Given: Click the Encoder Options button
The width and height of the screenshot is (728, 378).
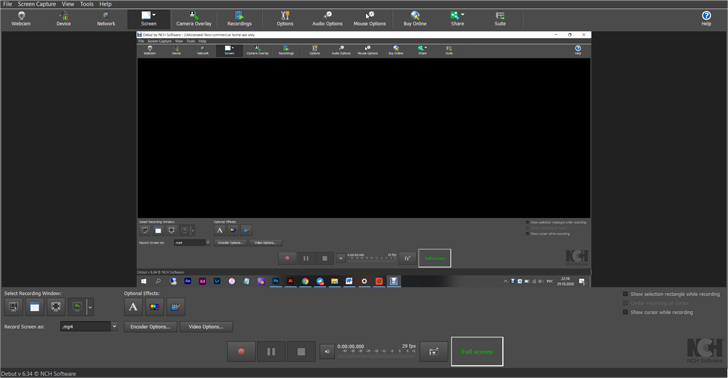Looking at the screenshot, I should (x=150, y=327).
